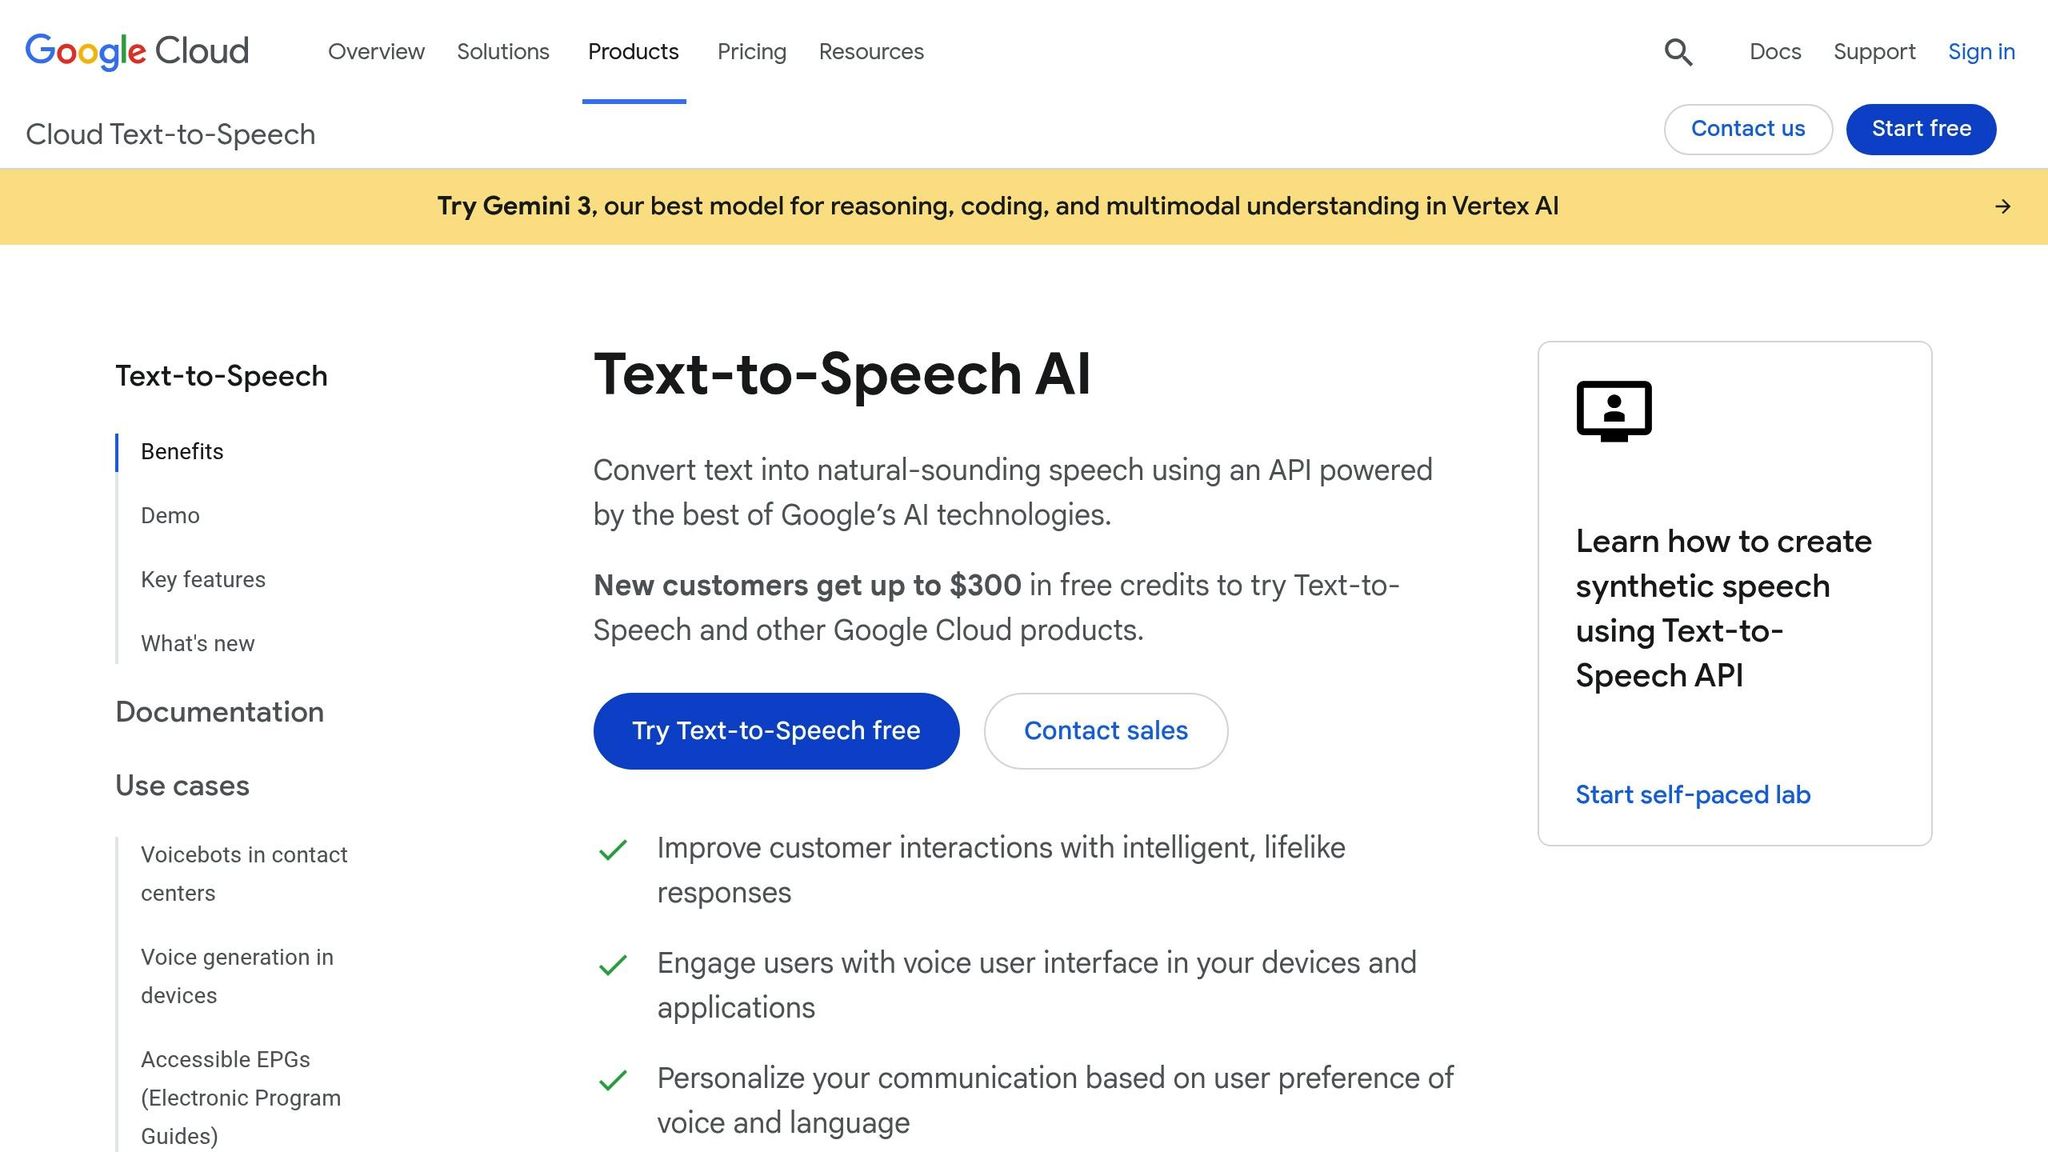This screenshot has width=2048, height=1152.
Task: Open the Solutions menu
Action: coord(503,52)
